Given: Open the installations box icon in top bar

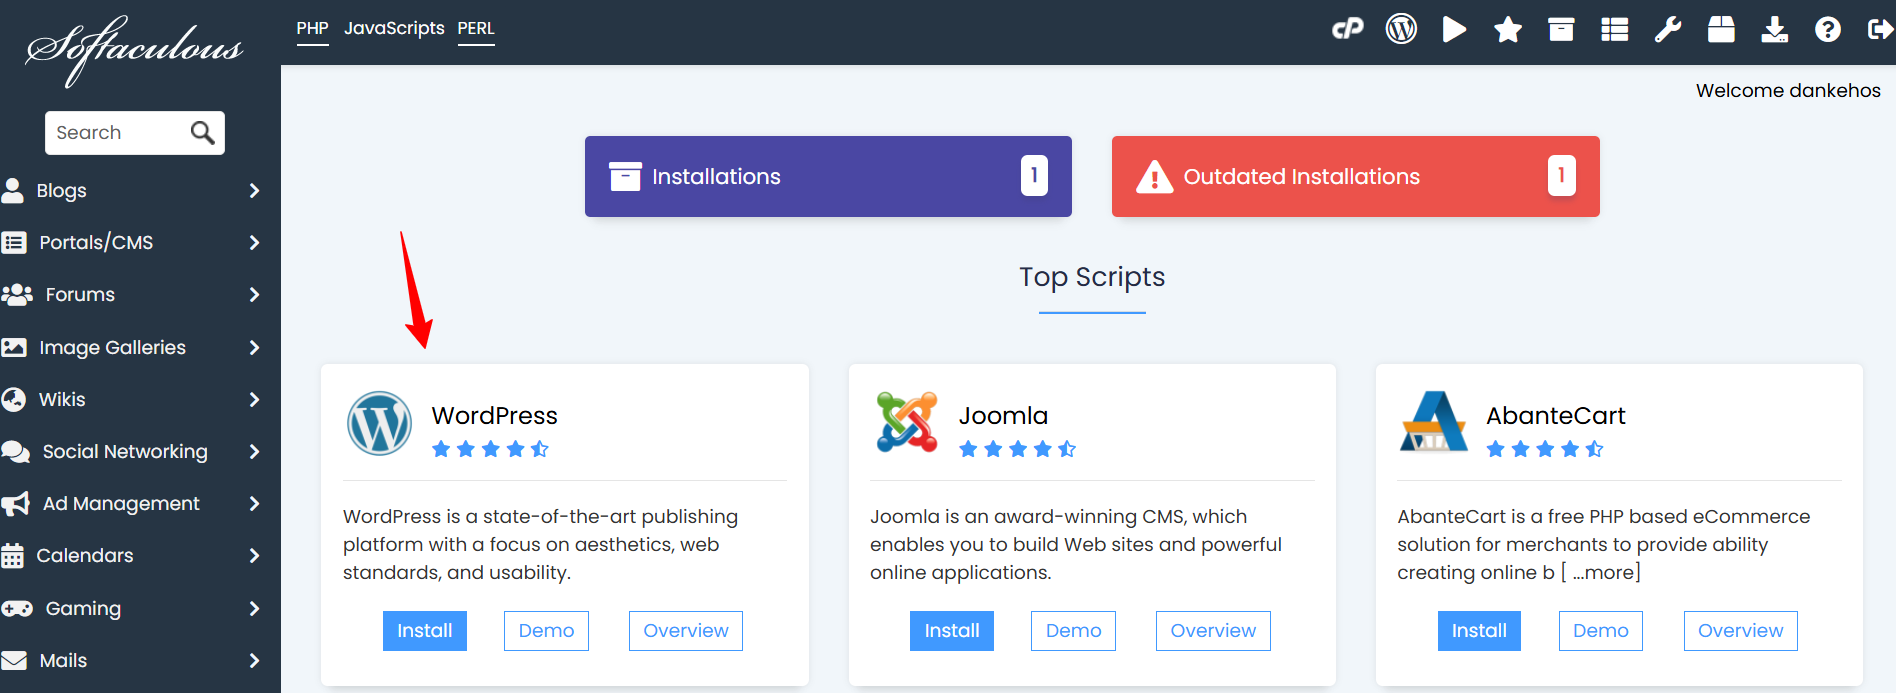Looking at the screenshot, I should pos(1561,29).
